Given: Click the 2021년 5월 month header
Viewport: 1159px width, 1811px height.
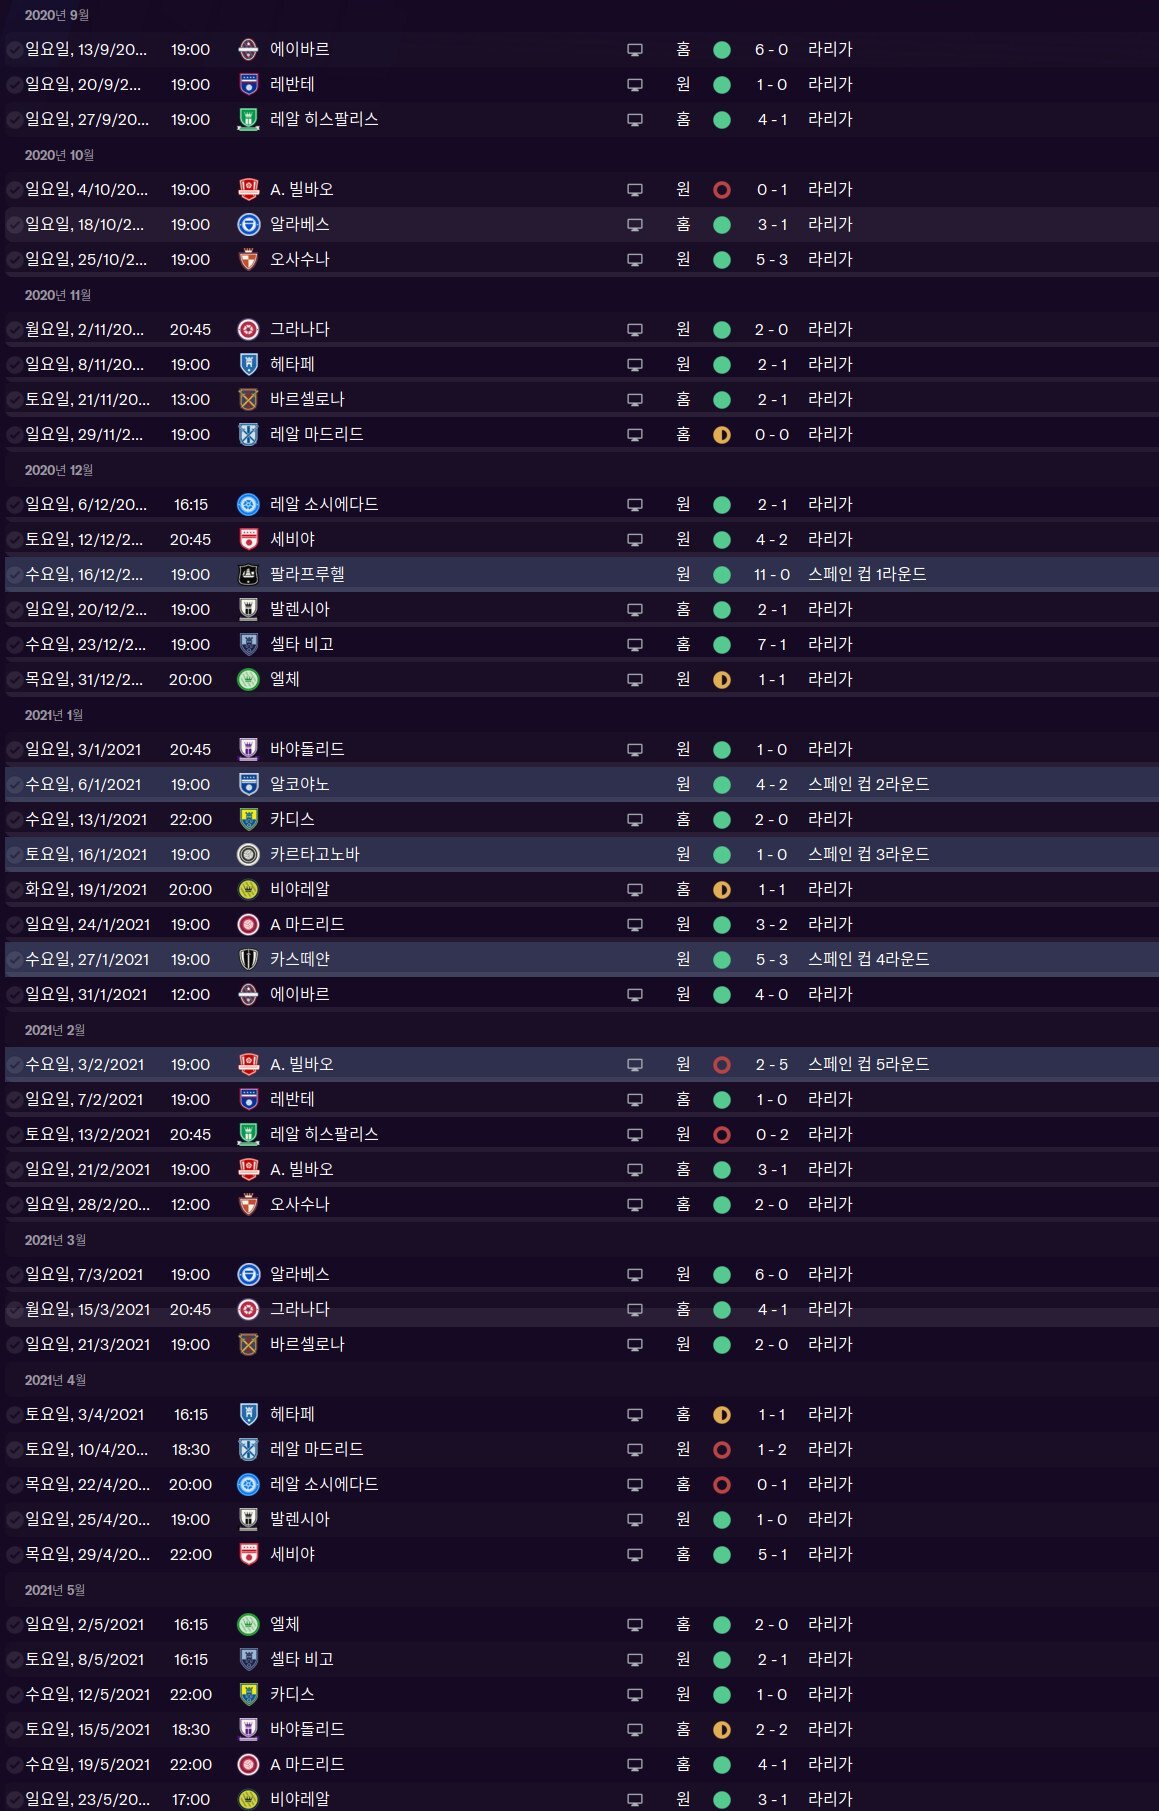Looking at the screenshot, I should pos(55,1590).
